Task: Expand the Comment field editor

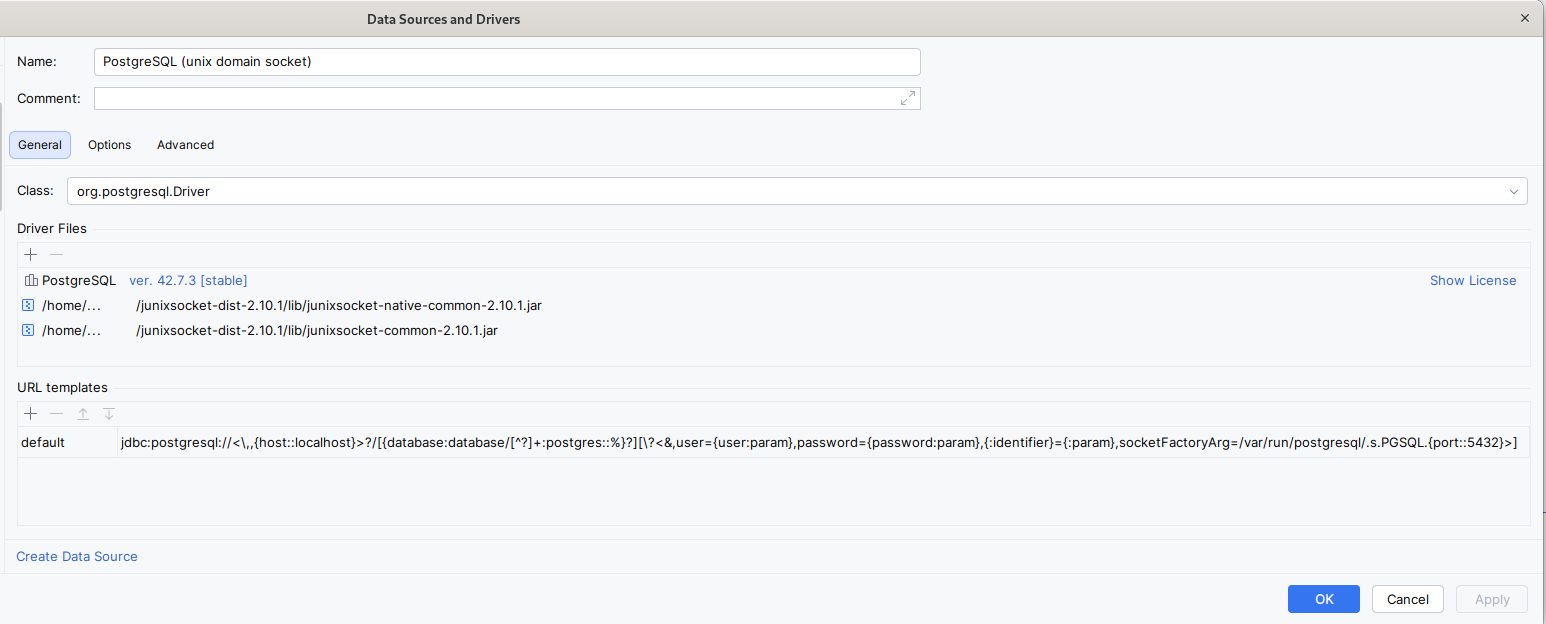Action: 907,98
